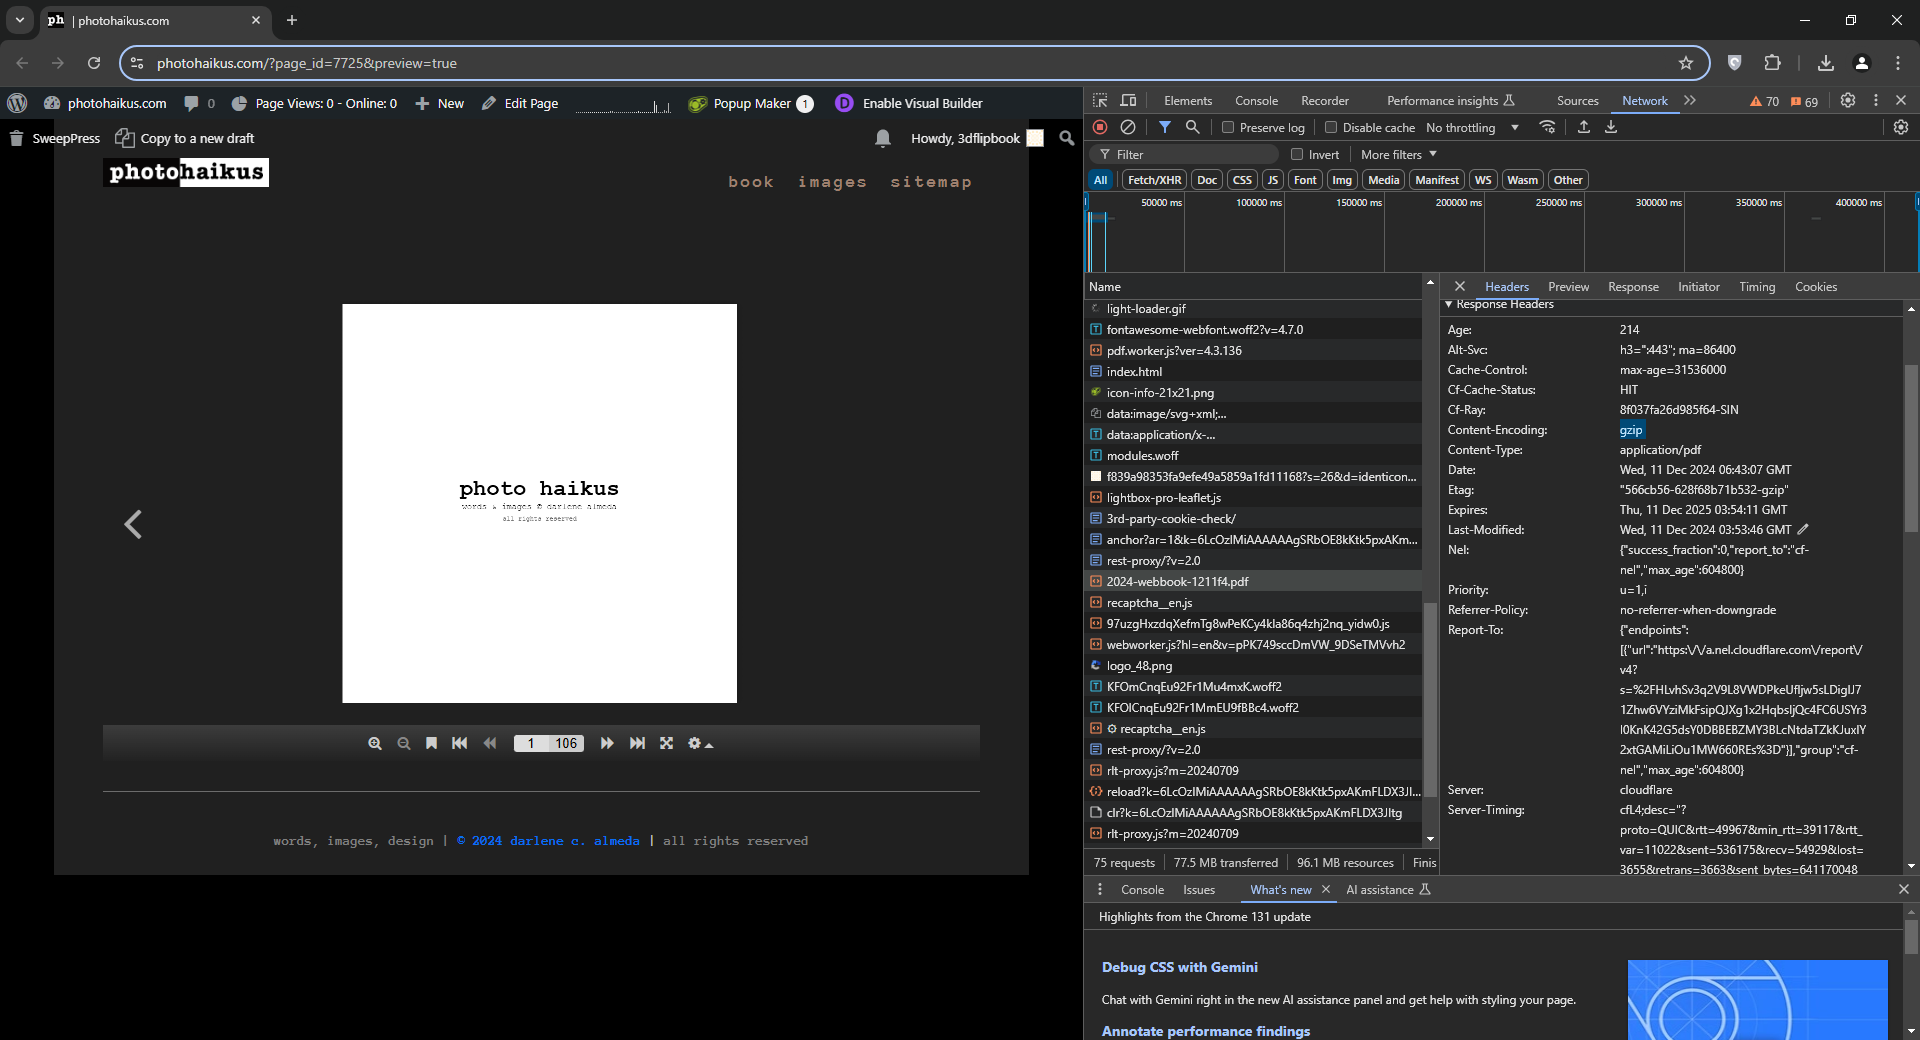Viewport: 1920px width, 1040px height.
Task: Open the Preview tab of request
Action: click(x=1568, y=286)
